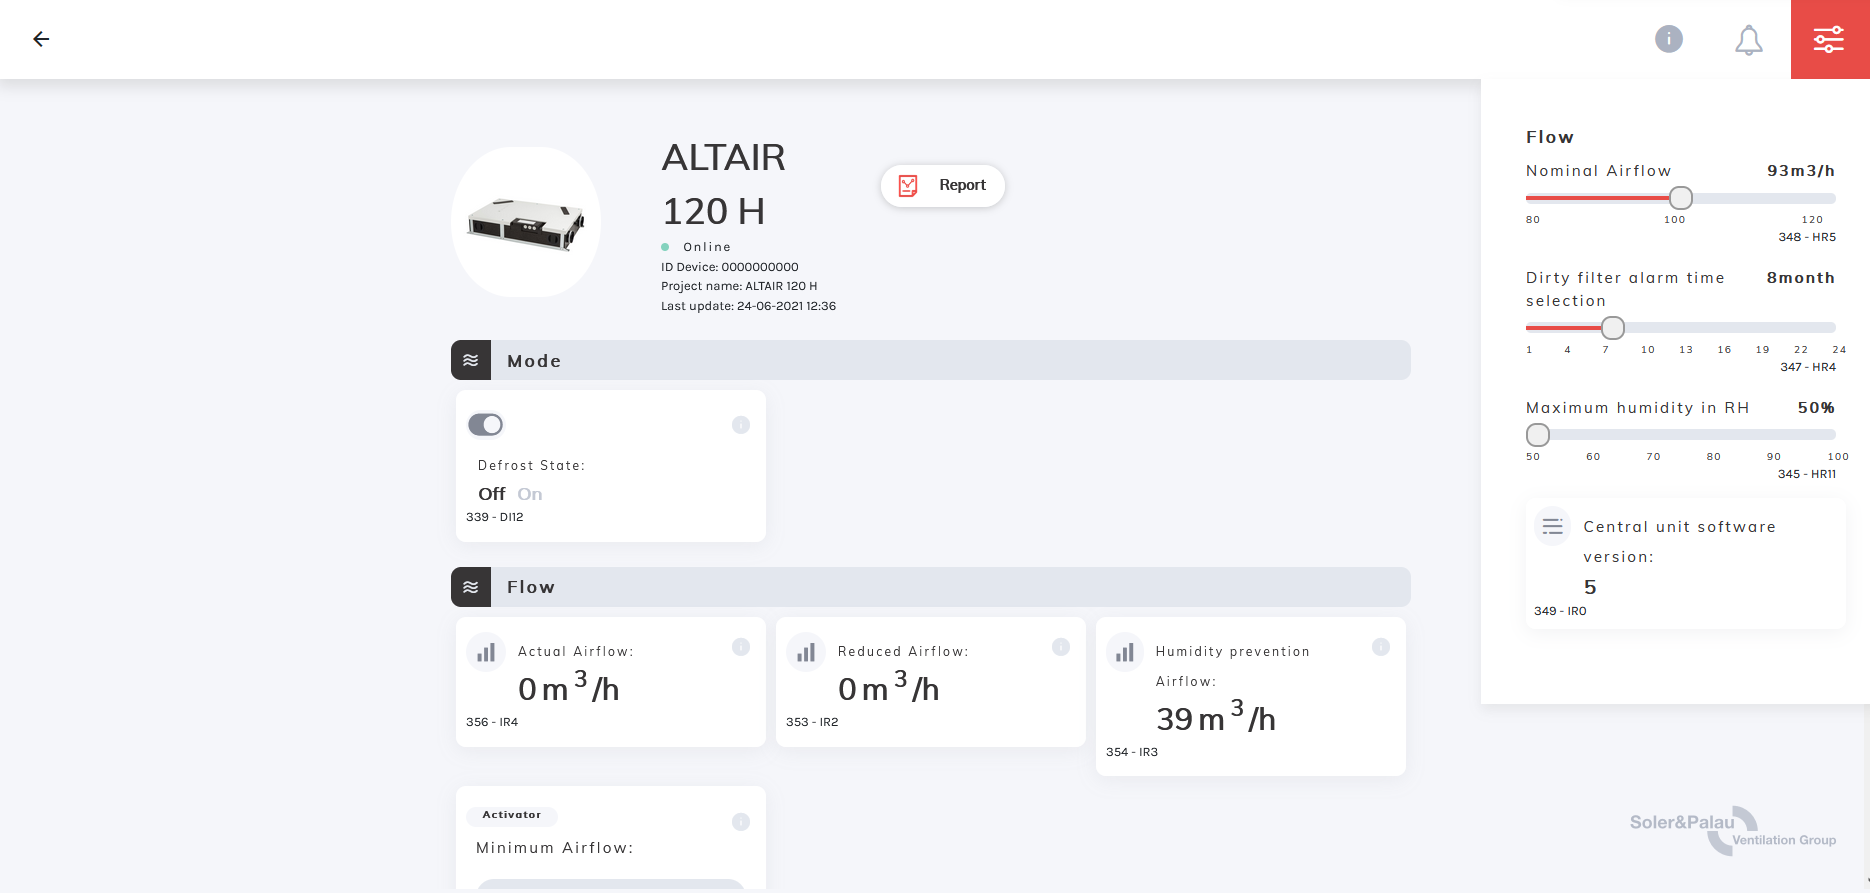This screenshot has height=893, width=1870.
Task: Click the '353 - IR2' register label
Action: (x=812, y=722)
